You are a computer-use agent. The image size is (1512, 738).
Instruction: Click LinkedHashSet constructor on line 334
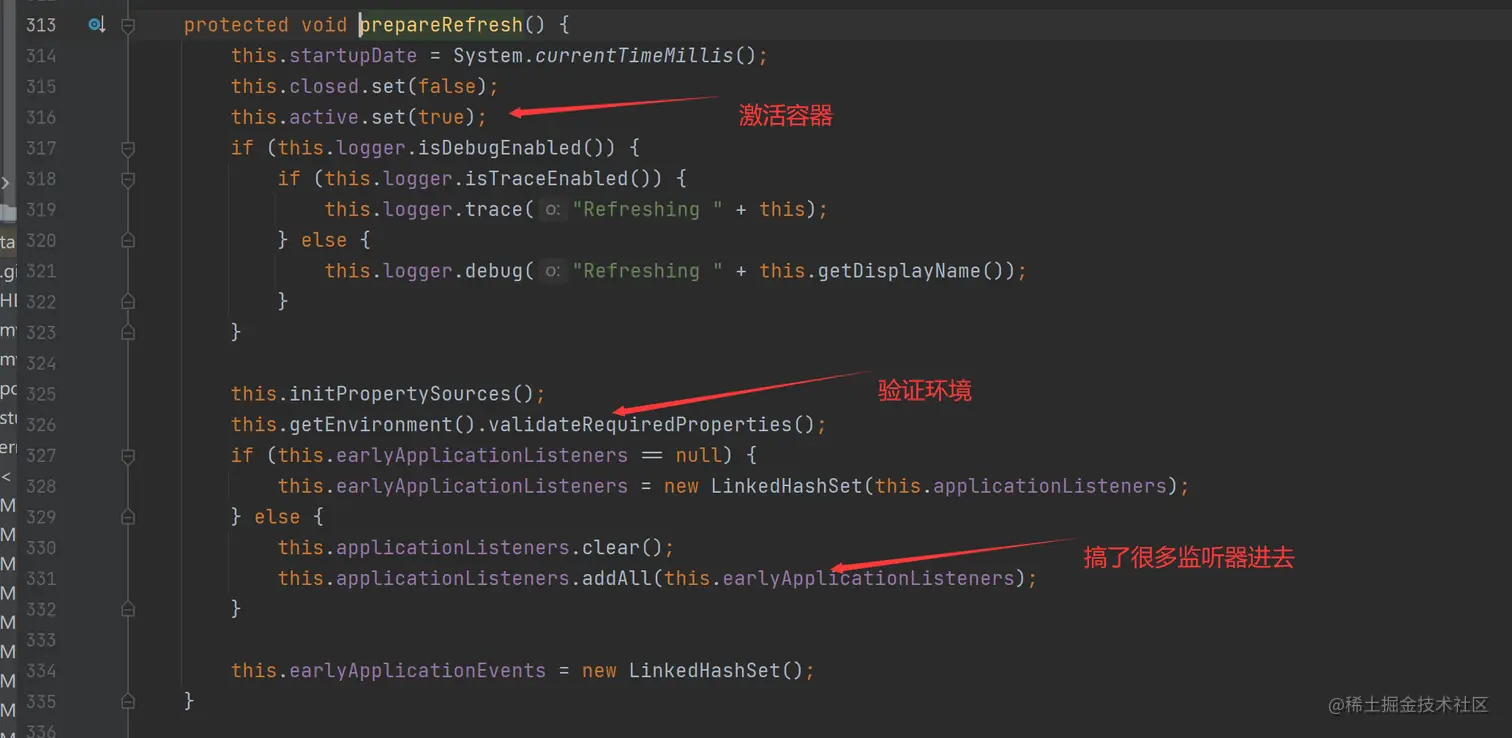[705, 671]
